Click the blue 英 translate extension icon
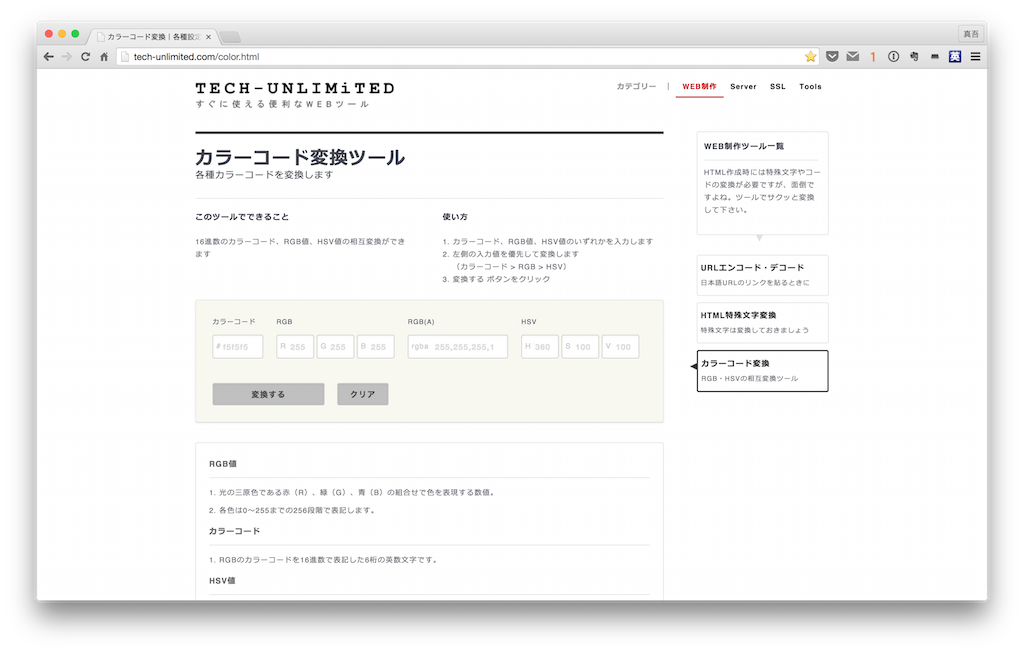 pos(954,57)
